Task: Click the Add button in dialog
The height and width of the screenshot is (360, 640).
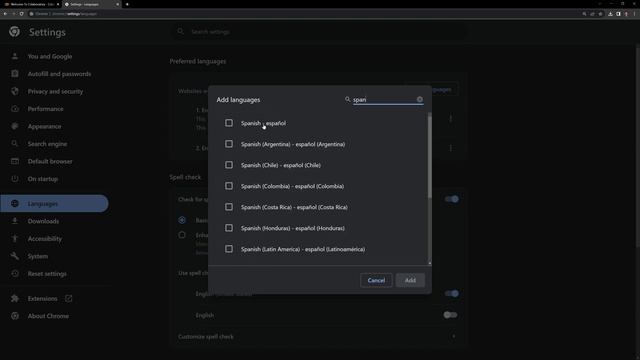Action: pyautogui.click(x=410, y=280)
